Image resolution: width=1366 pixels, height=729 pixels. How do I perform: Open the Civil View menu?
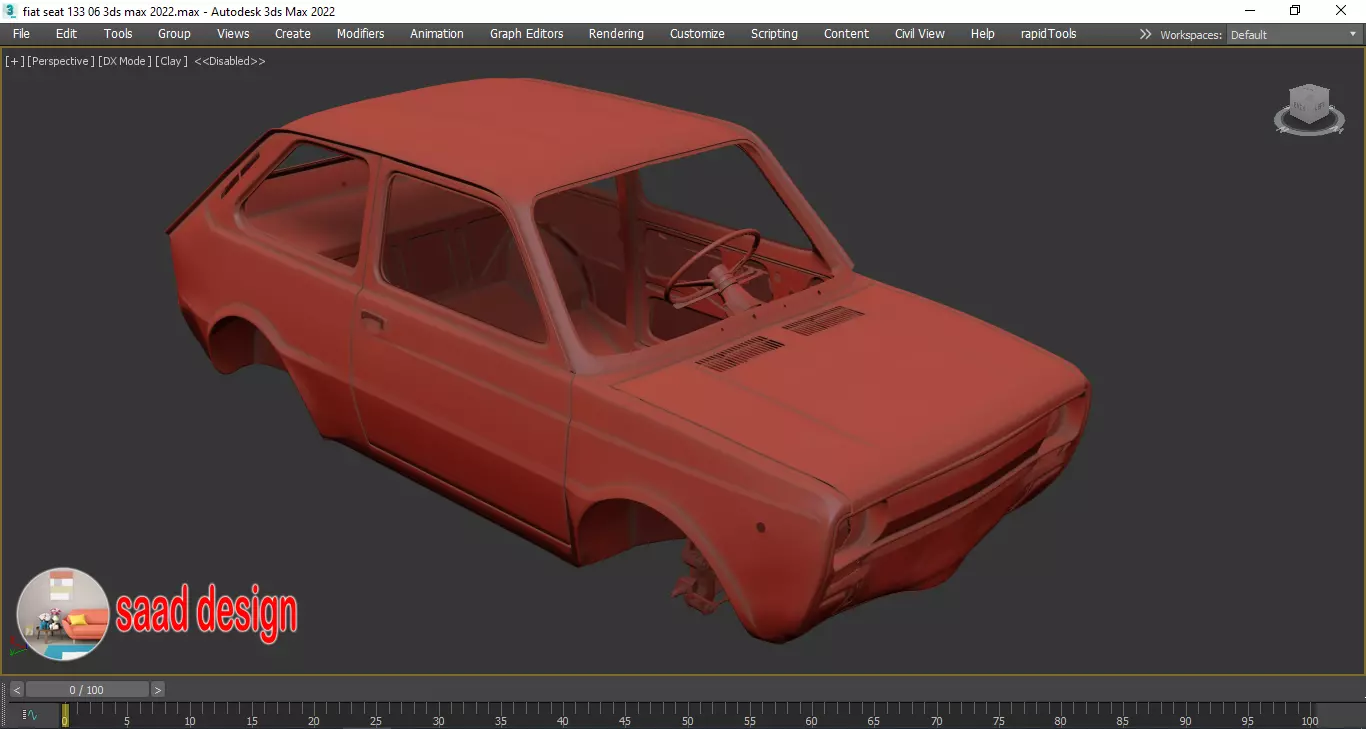(920, 34)
